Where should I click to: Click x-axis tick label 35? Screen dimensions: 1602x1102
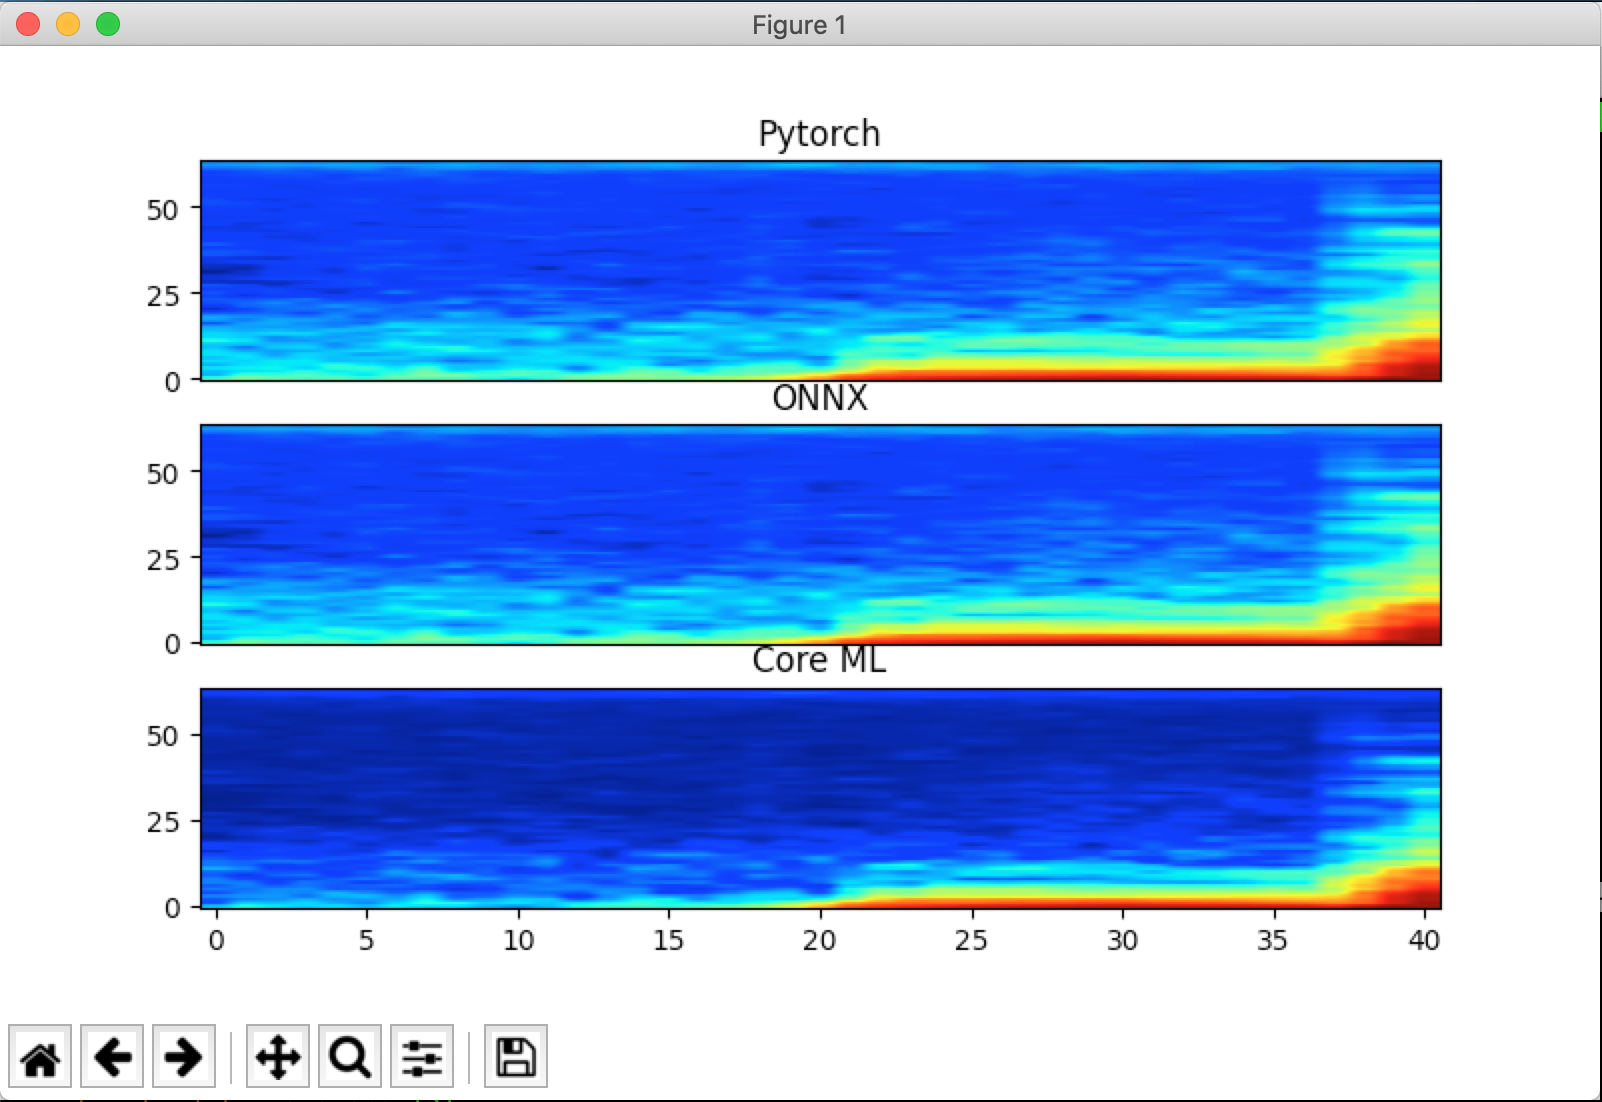1273,940
